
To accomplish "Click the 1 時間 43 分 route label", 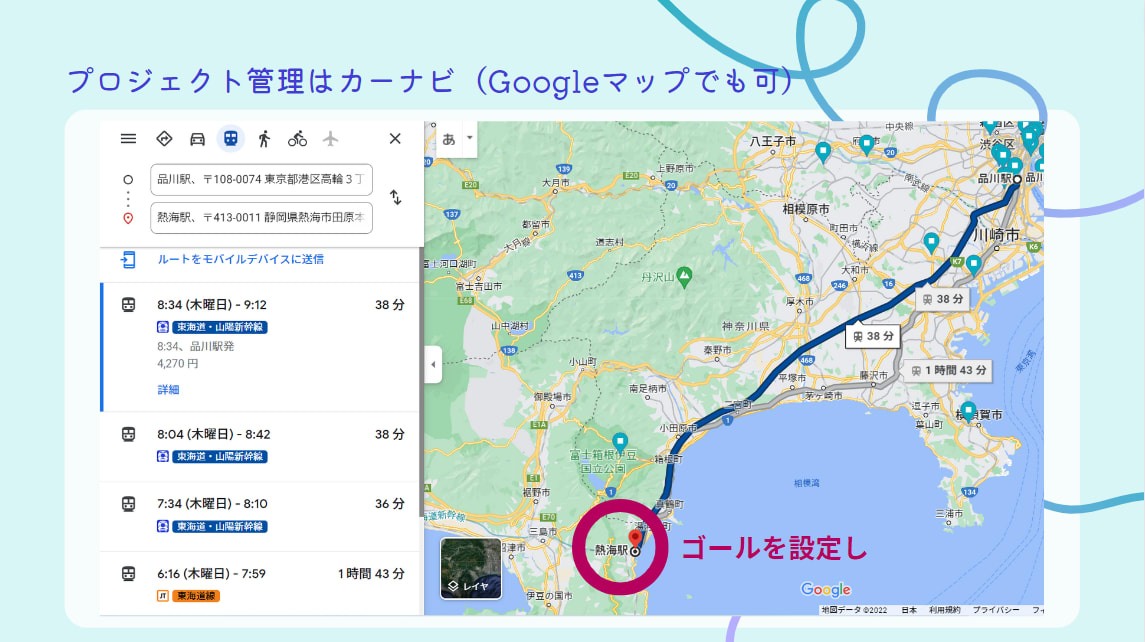I will click(949, 371).
